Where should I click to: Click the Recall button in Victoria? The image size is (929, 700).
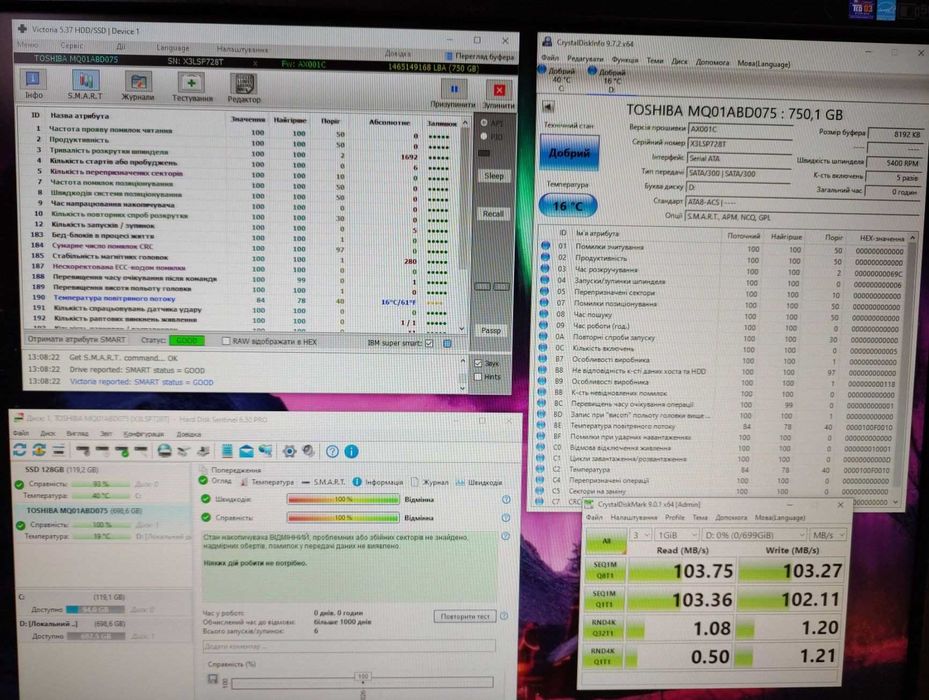click(493, 213)
